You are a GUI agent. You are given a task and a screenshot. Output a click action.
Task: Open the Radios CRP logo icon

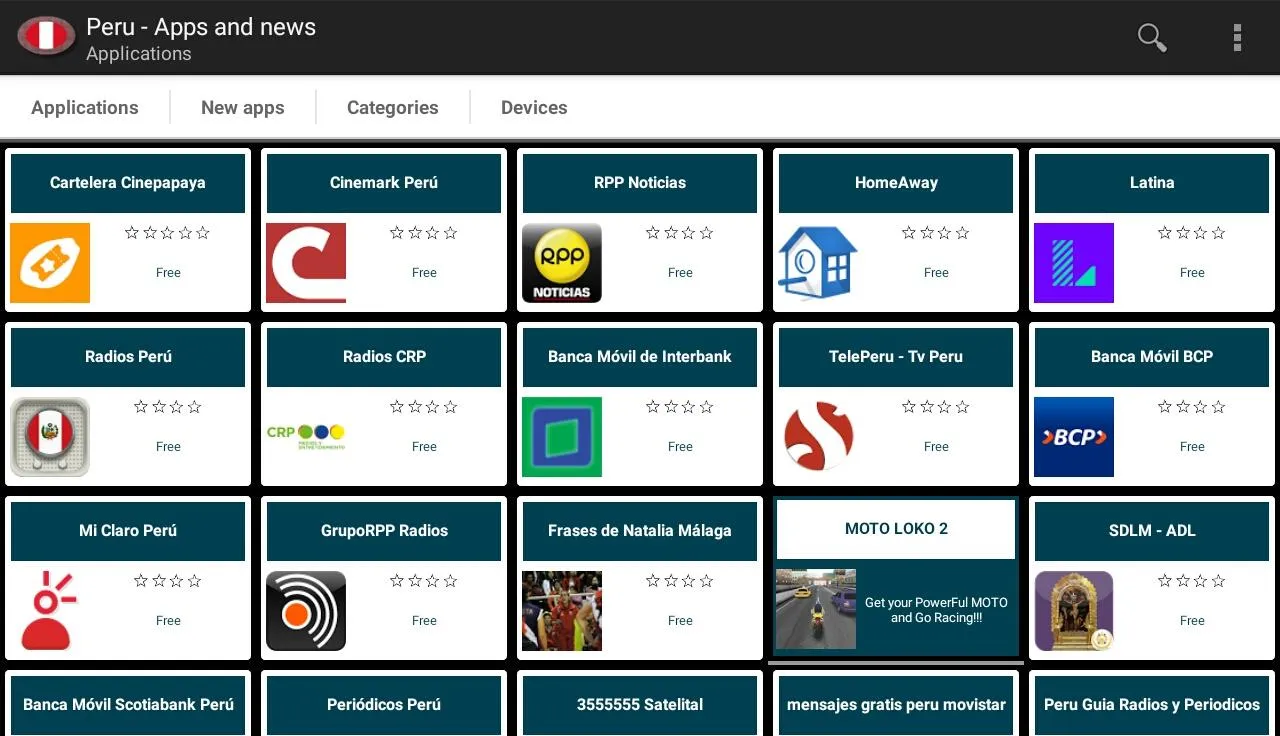(306, 437)
